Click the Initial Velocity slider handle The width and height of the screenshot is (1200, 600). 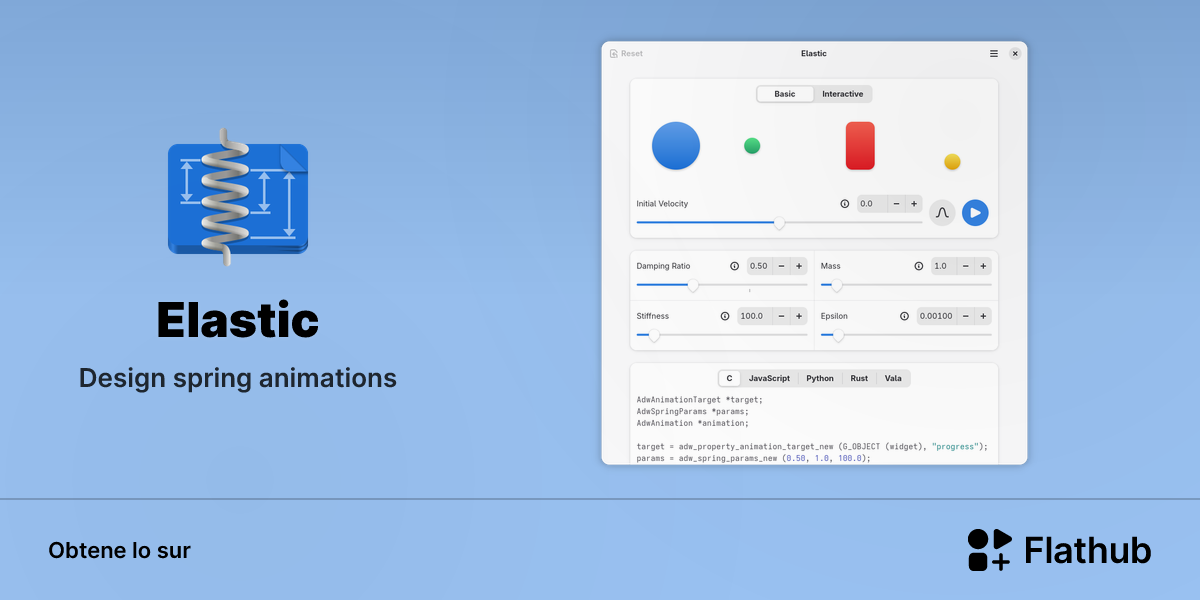pyautogui.click(x=780, y=223)
